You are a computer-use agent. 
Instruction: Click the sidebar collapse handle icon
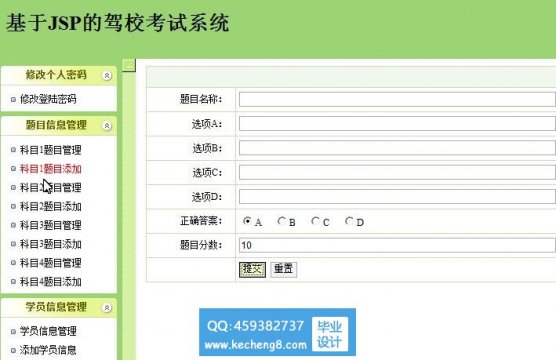coord(129,65)
